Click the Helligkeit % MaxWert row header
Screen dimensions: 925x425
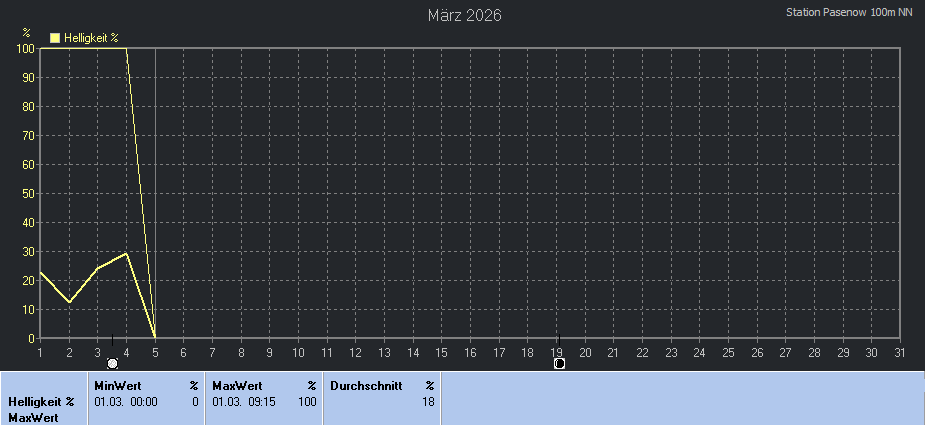(42, 409)
